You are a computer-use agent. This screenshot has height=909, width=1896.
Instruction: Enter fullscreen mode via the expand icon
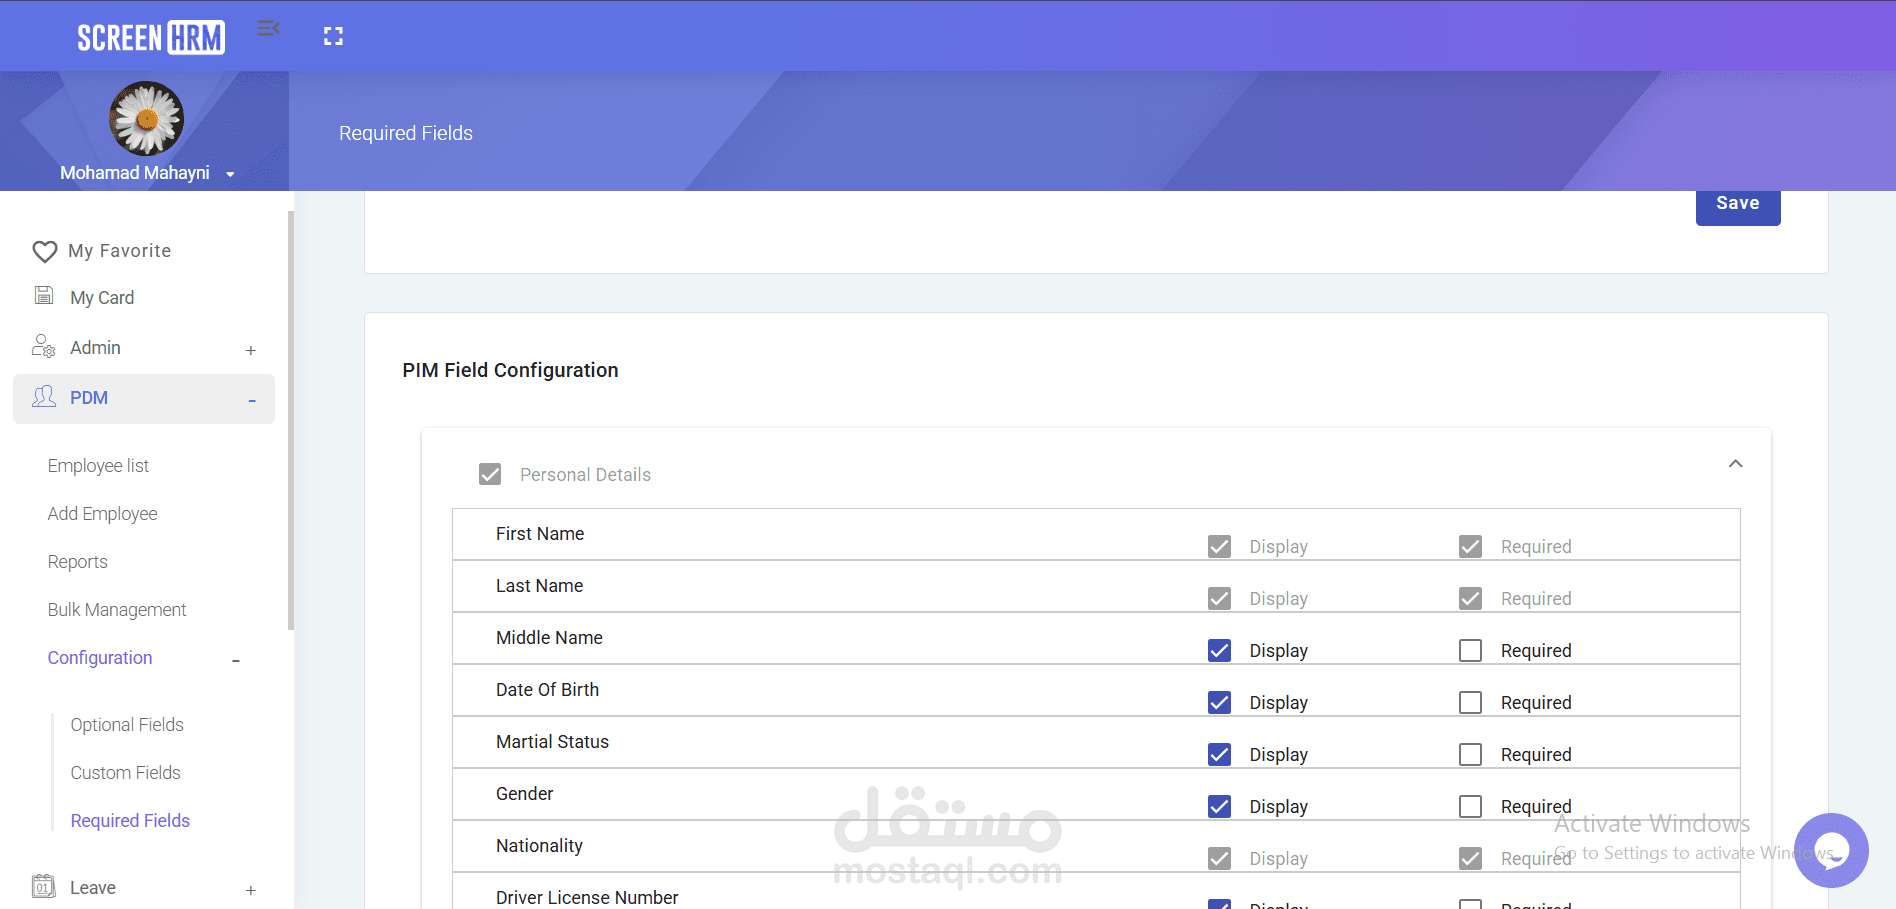coord(333,35)
